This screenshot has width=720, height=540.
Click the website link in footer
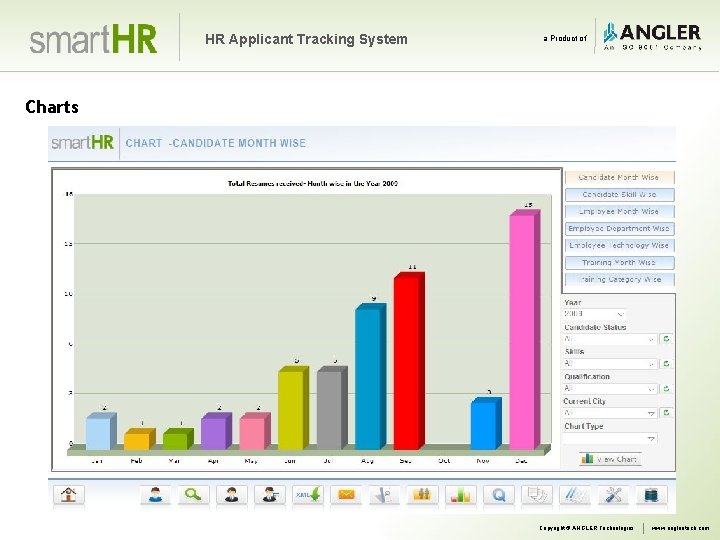click(680, 528)
